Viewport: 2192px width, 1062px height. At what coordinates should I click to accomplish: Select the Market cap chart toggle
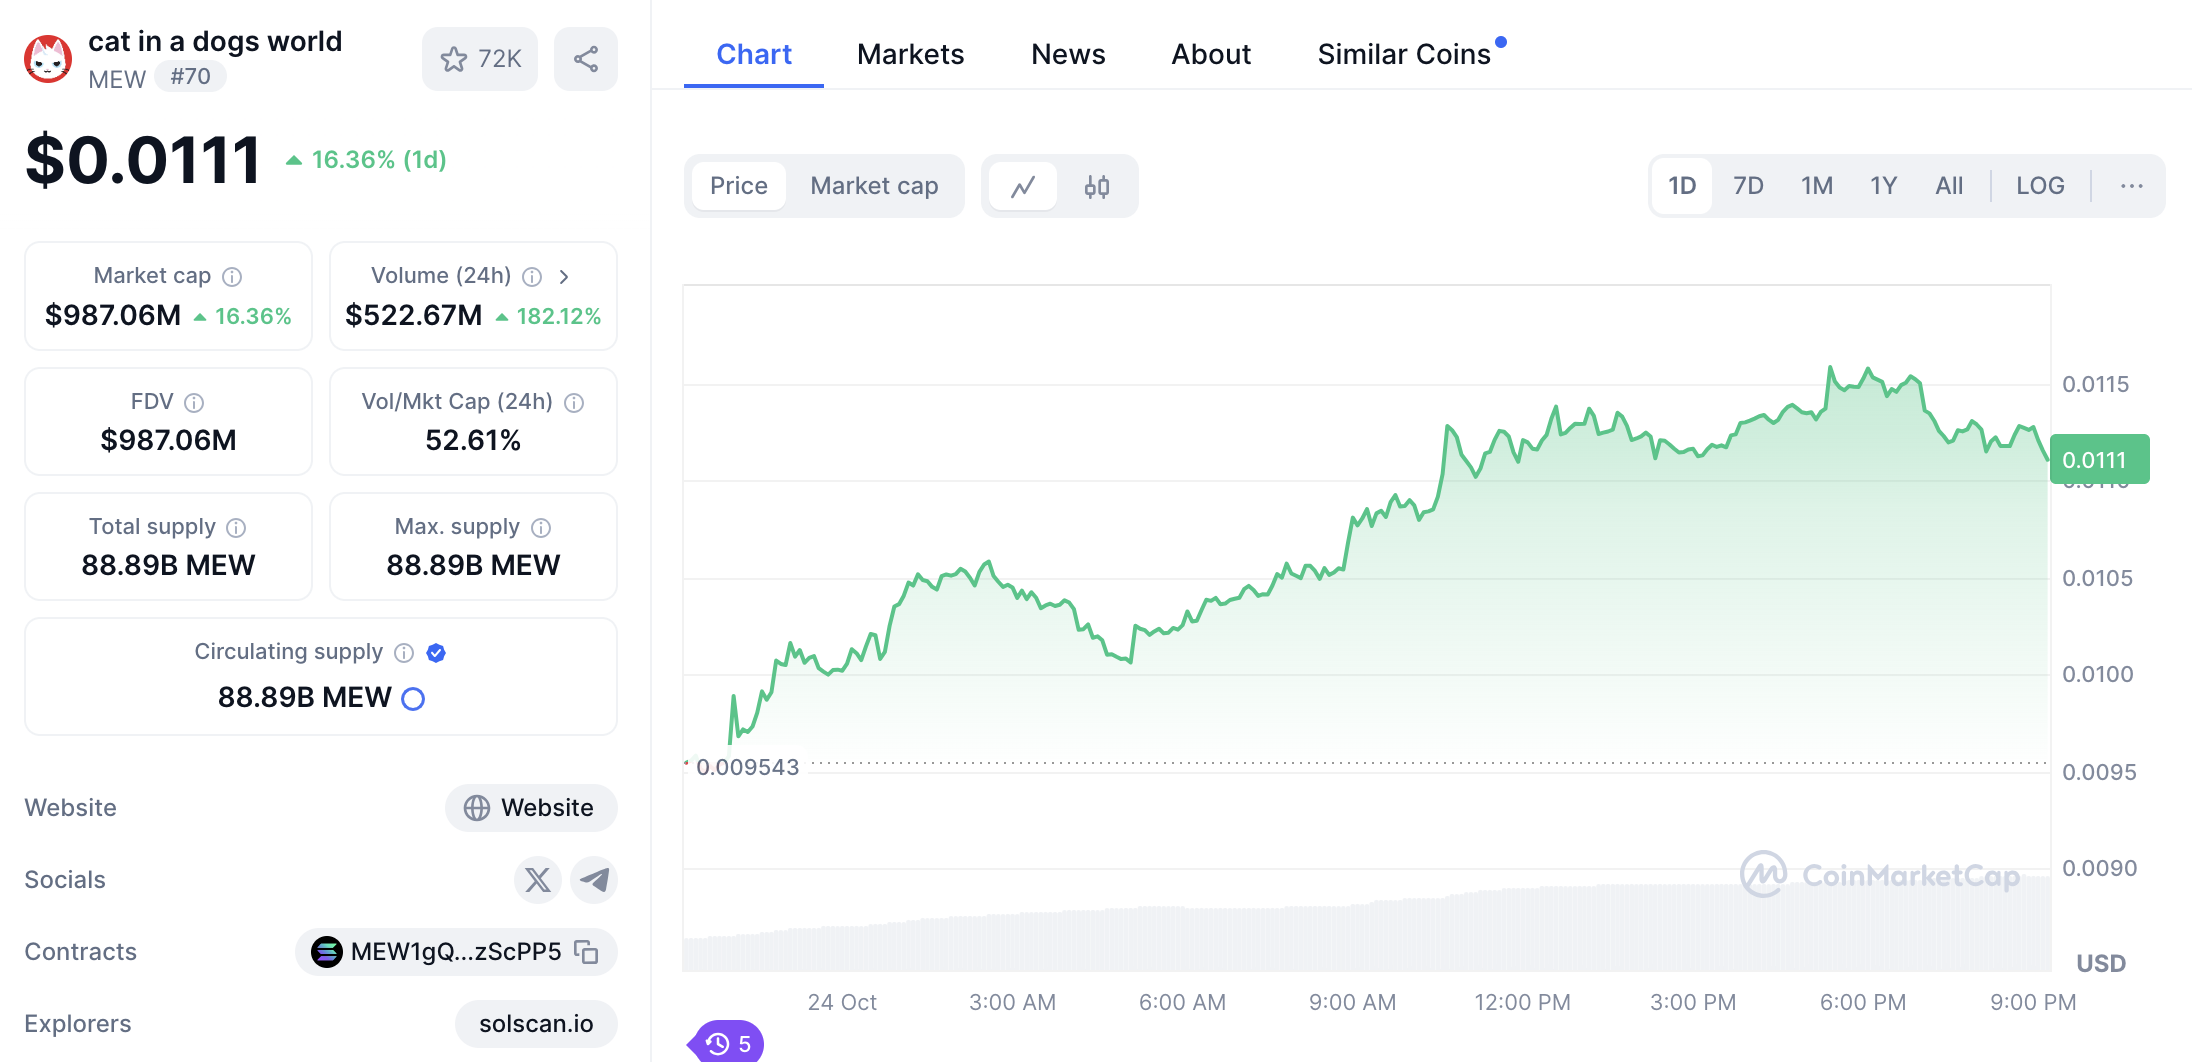click(874, 186)
